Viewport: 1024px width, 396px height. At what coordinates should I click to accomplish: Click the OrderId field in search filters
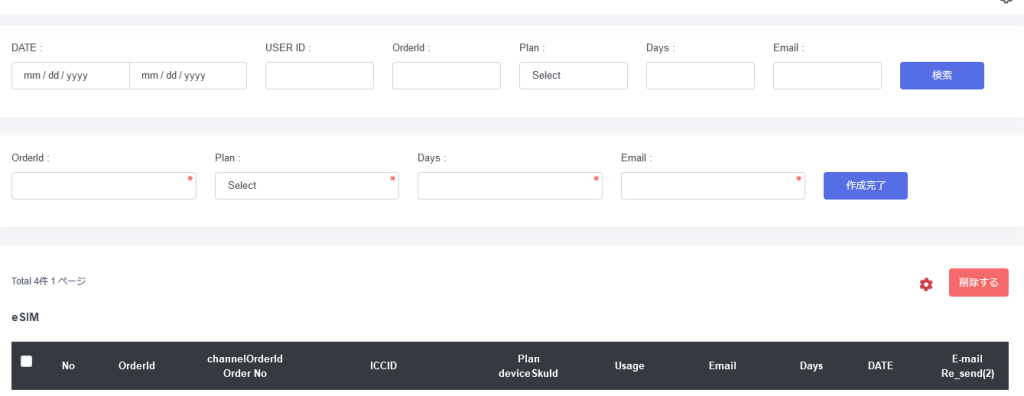point(446,76)
